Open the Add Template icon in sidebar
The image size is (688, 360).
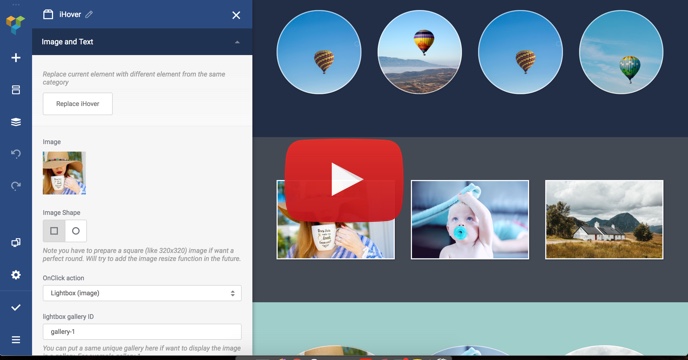coord(16,90)
